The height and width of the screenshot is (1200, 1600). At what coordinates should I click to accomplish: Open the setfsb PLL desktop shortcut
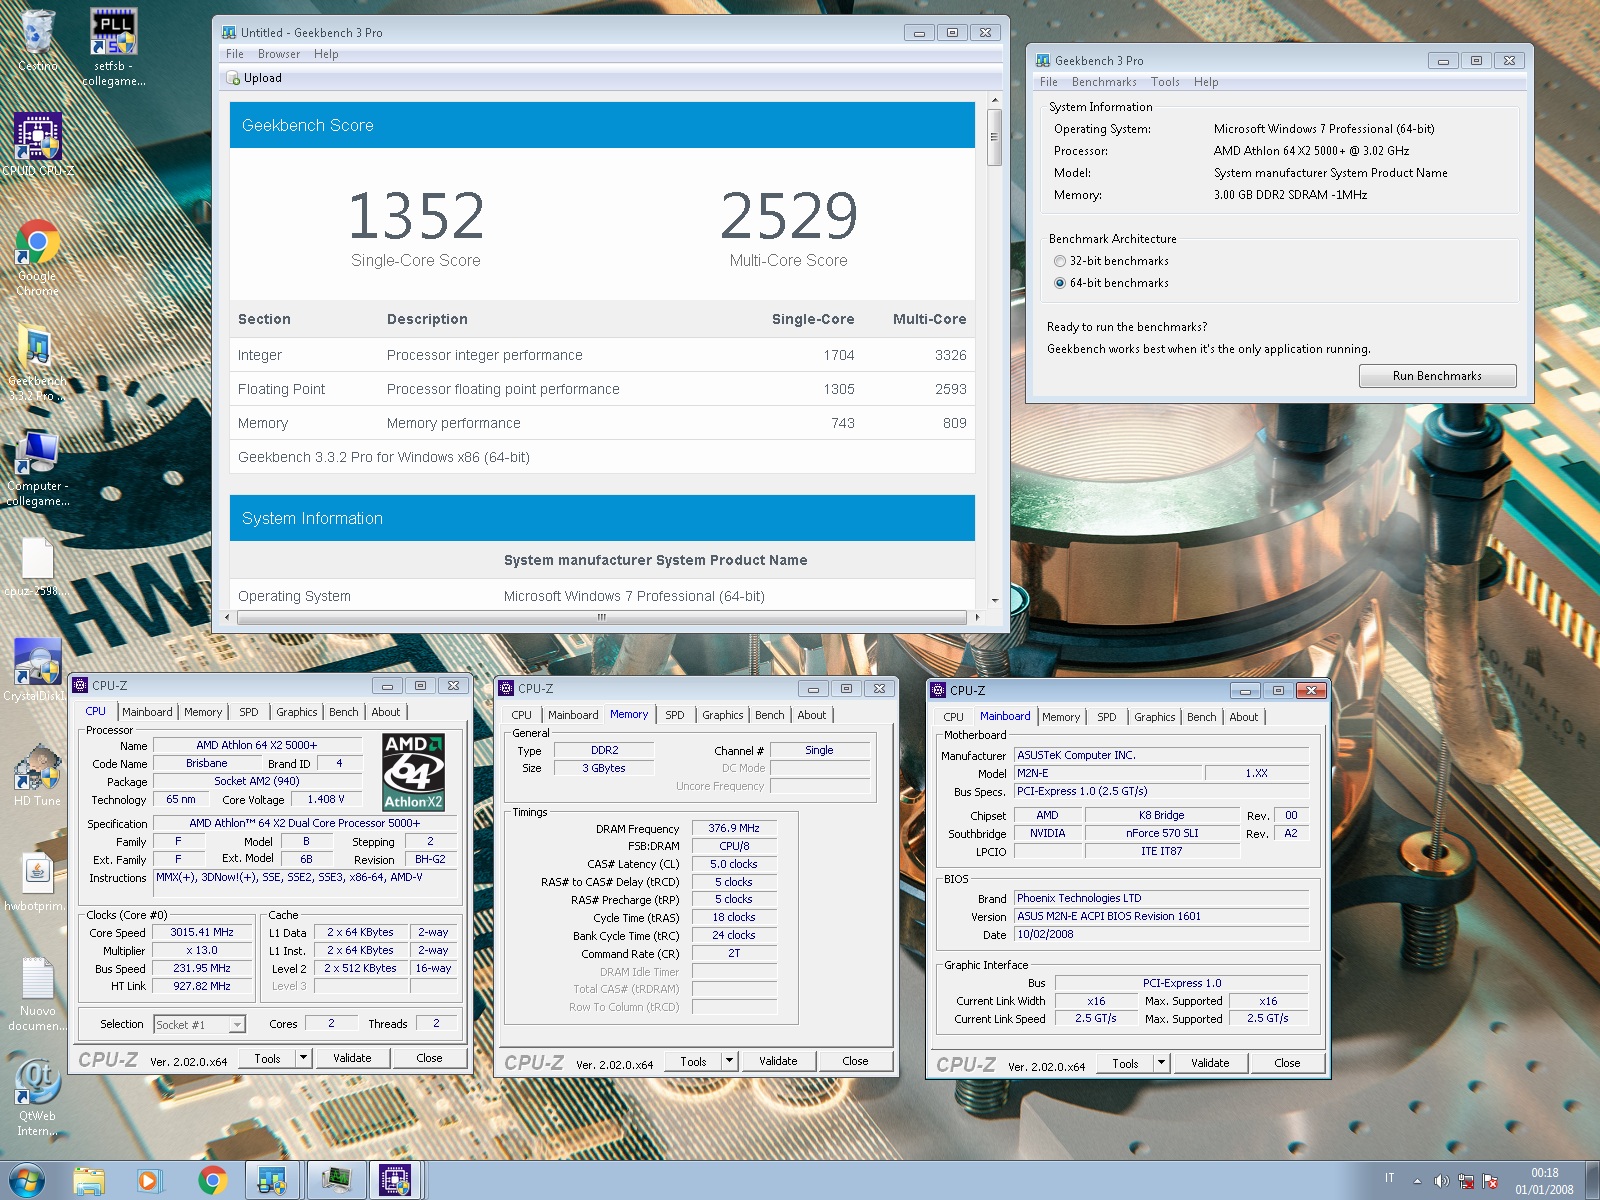113,47
